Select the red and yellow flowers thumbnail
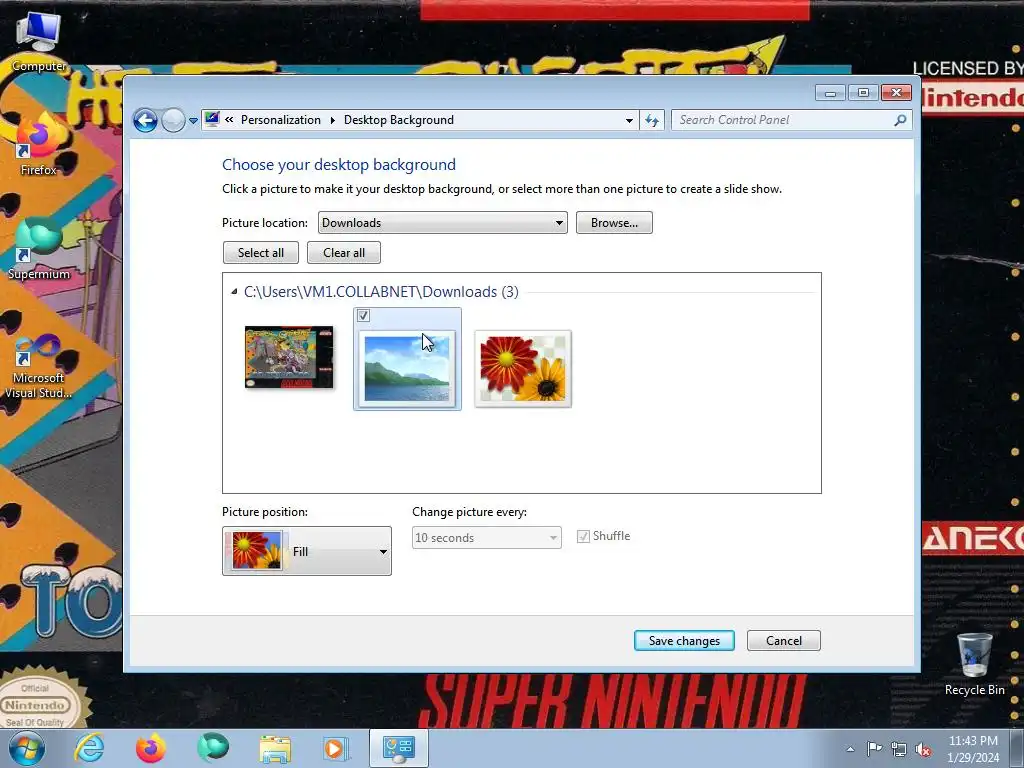Image resolution: width=1024 pixels, height=768 pixels. (522, 369)
